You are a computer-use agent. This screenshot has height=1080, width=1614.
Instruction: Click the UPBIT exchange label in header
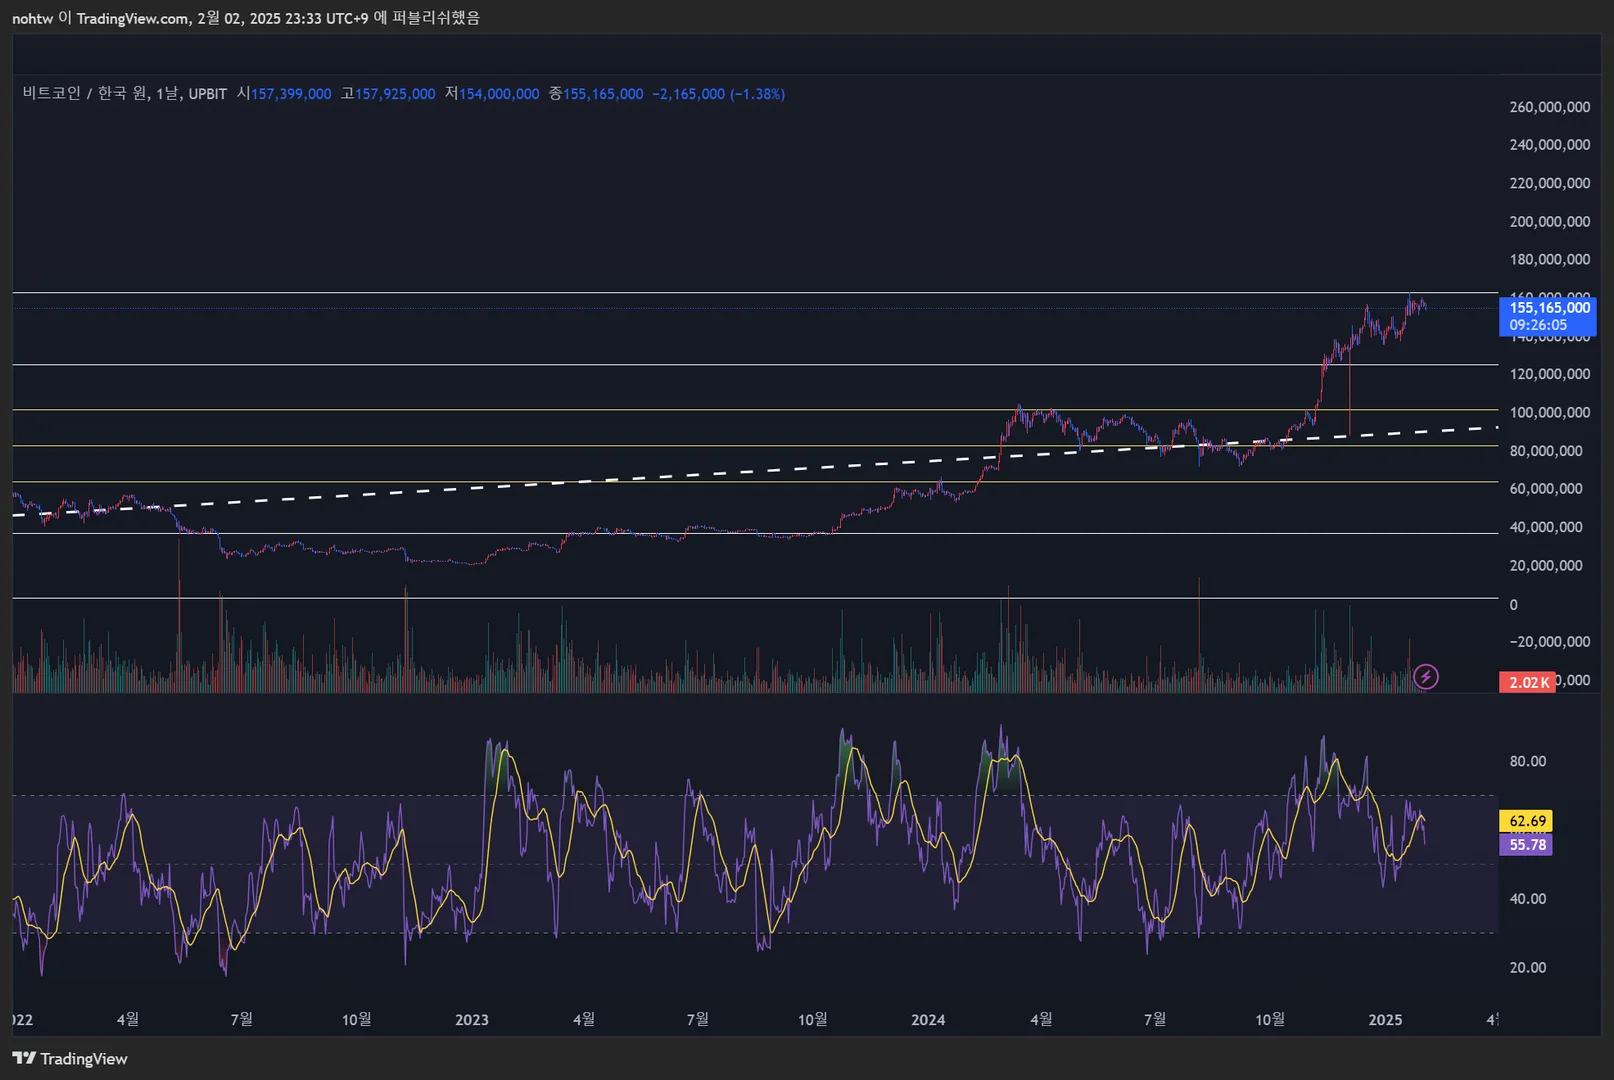click(x=208, y=94)
